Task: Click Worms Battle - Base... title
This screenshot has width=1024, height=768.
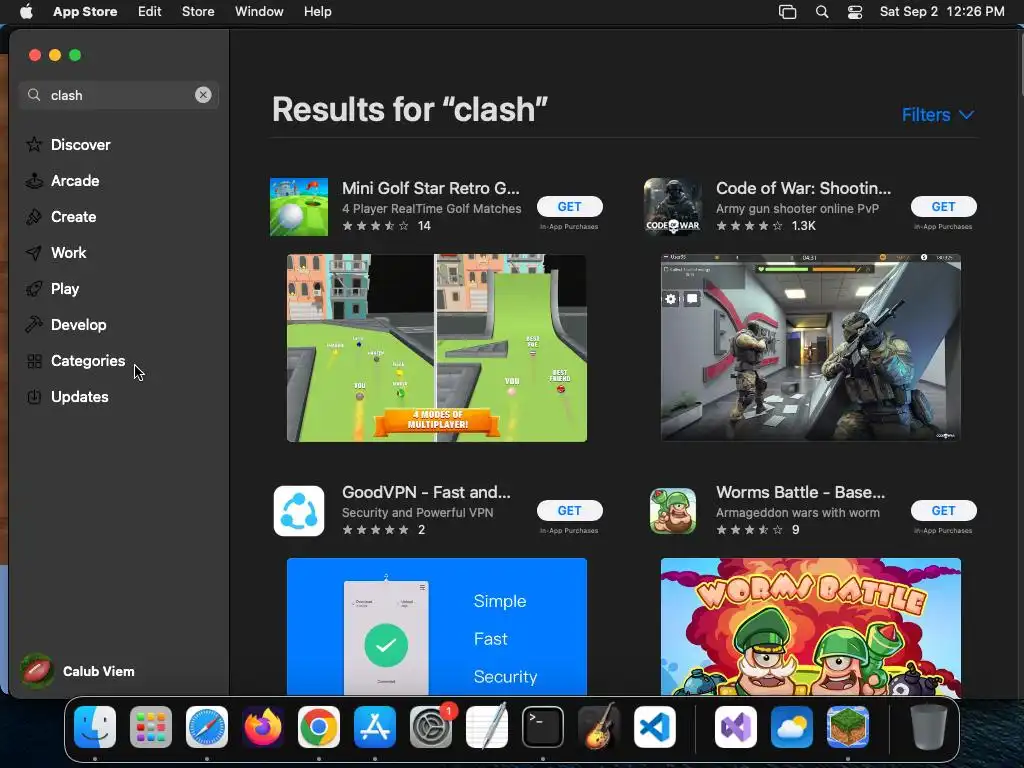Action: (801, 492)
